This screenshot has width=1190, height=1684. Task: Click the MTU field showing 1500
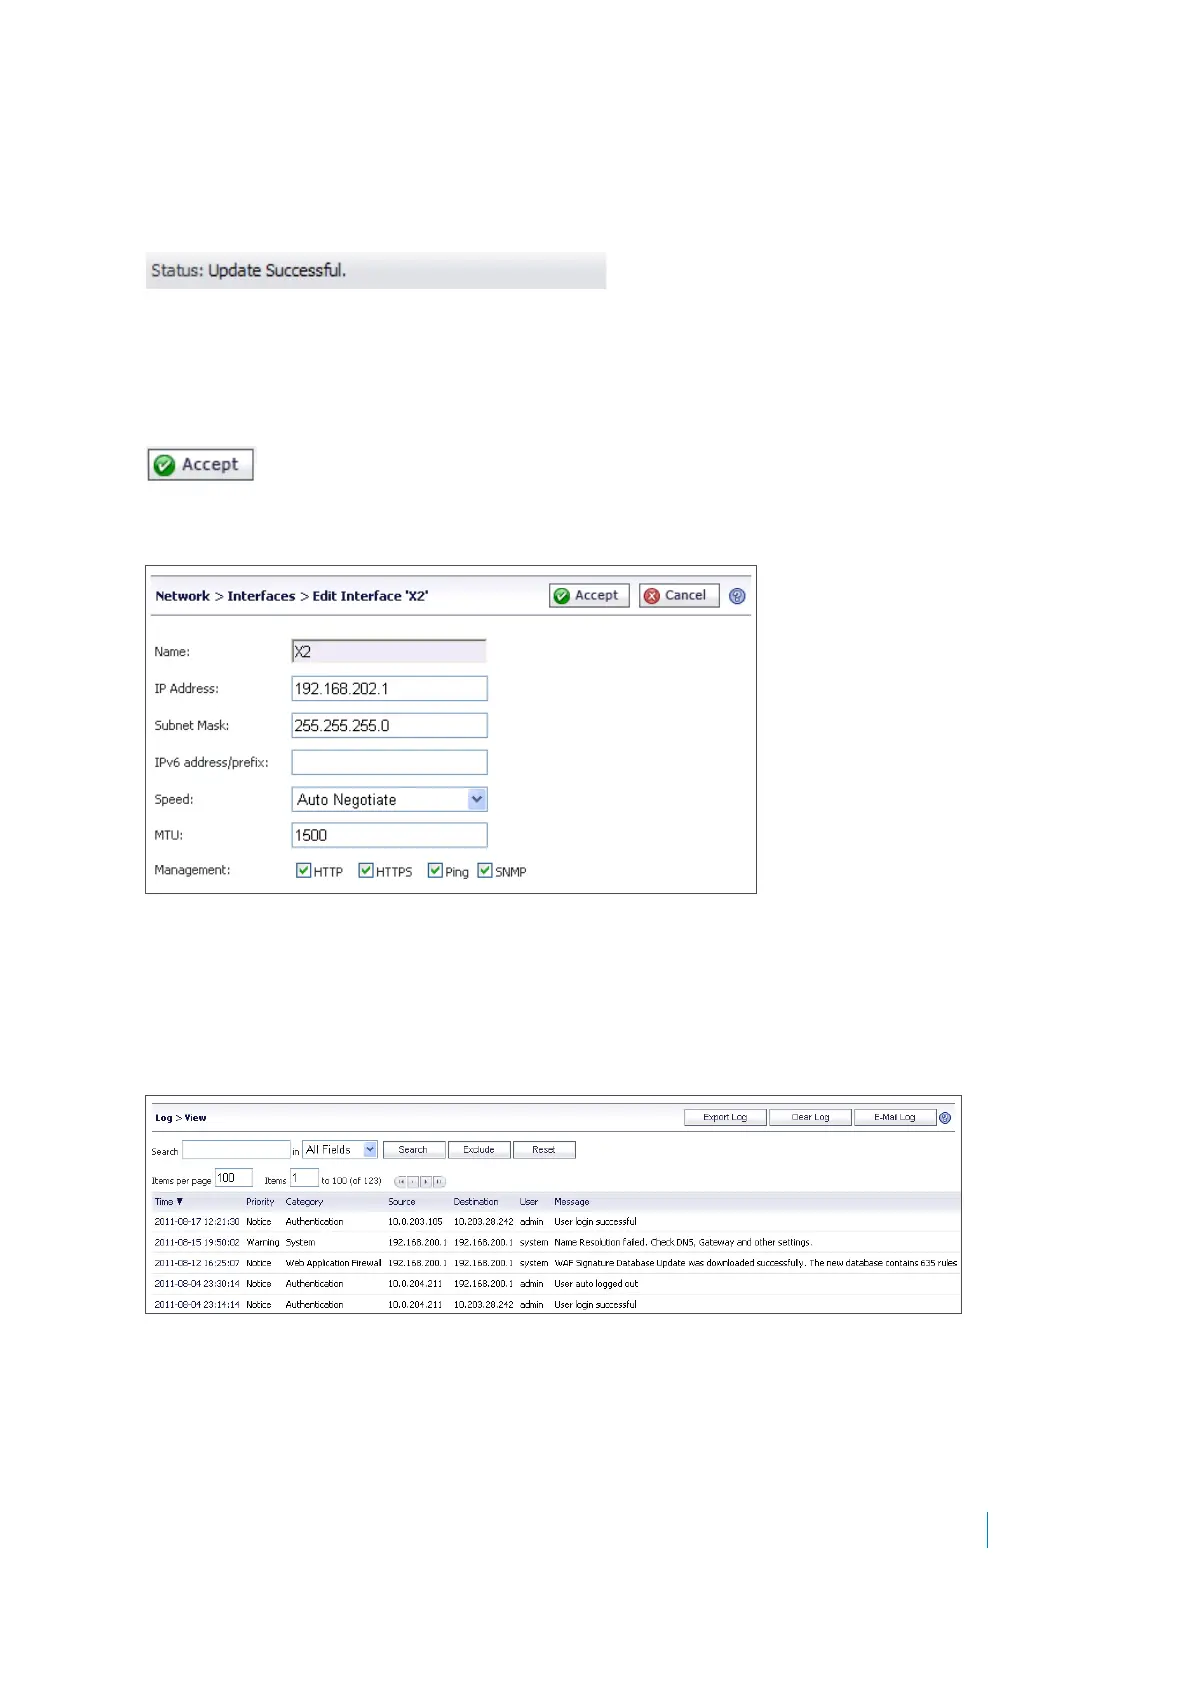tap(389, 835)
